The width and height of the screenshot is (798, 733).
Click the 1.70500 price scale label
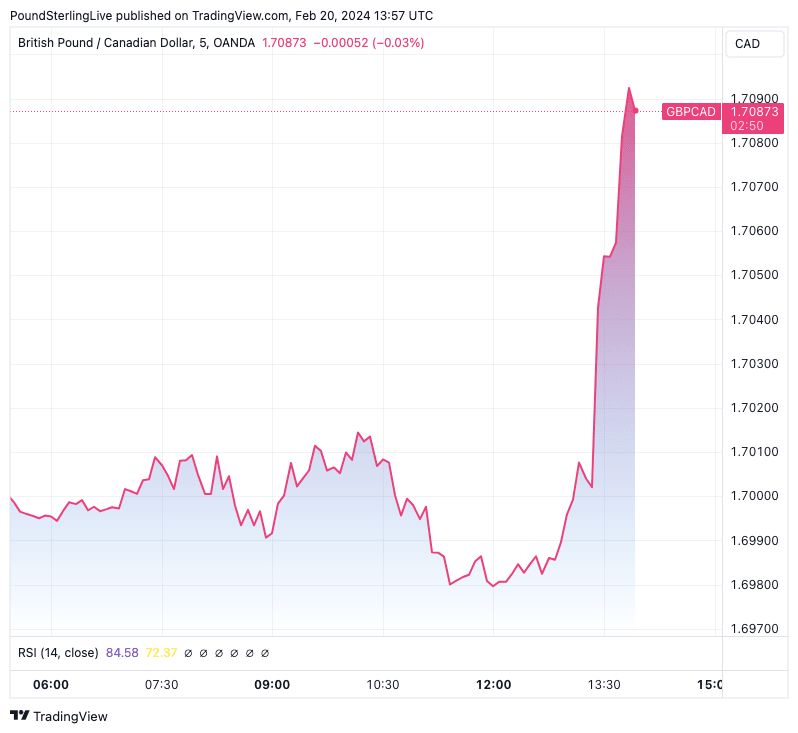pyautogui.click(x=755, y=275)
